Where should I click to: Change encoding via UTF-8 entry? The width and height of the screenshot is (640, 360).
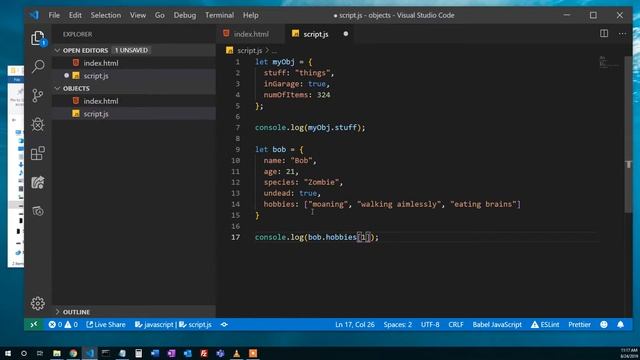(430, 324)
